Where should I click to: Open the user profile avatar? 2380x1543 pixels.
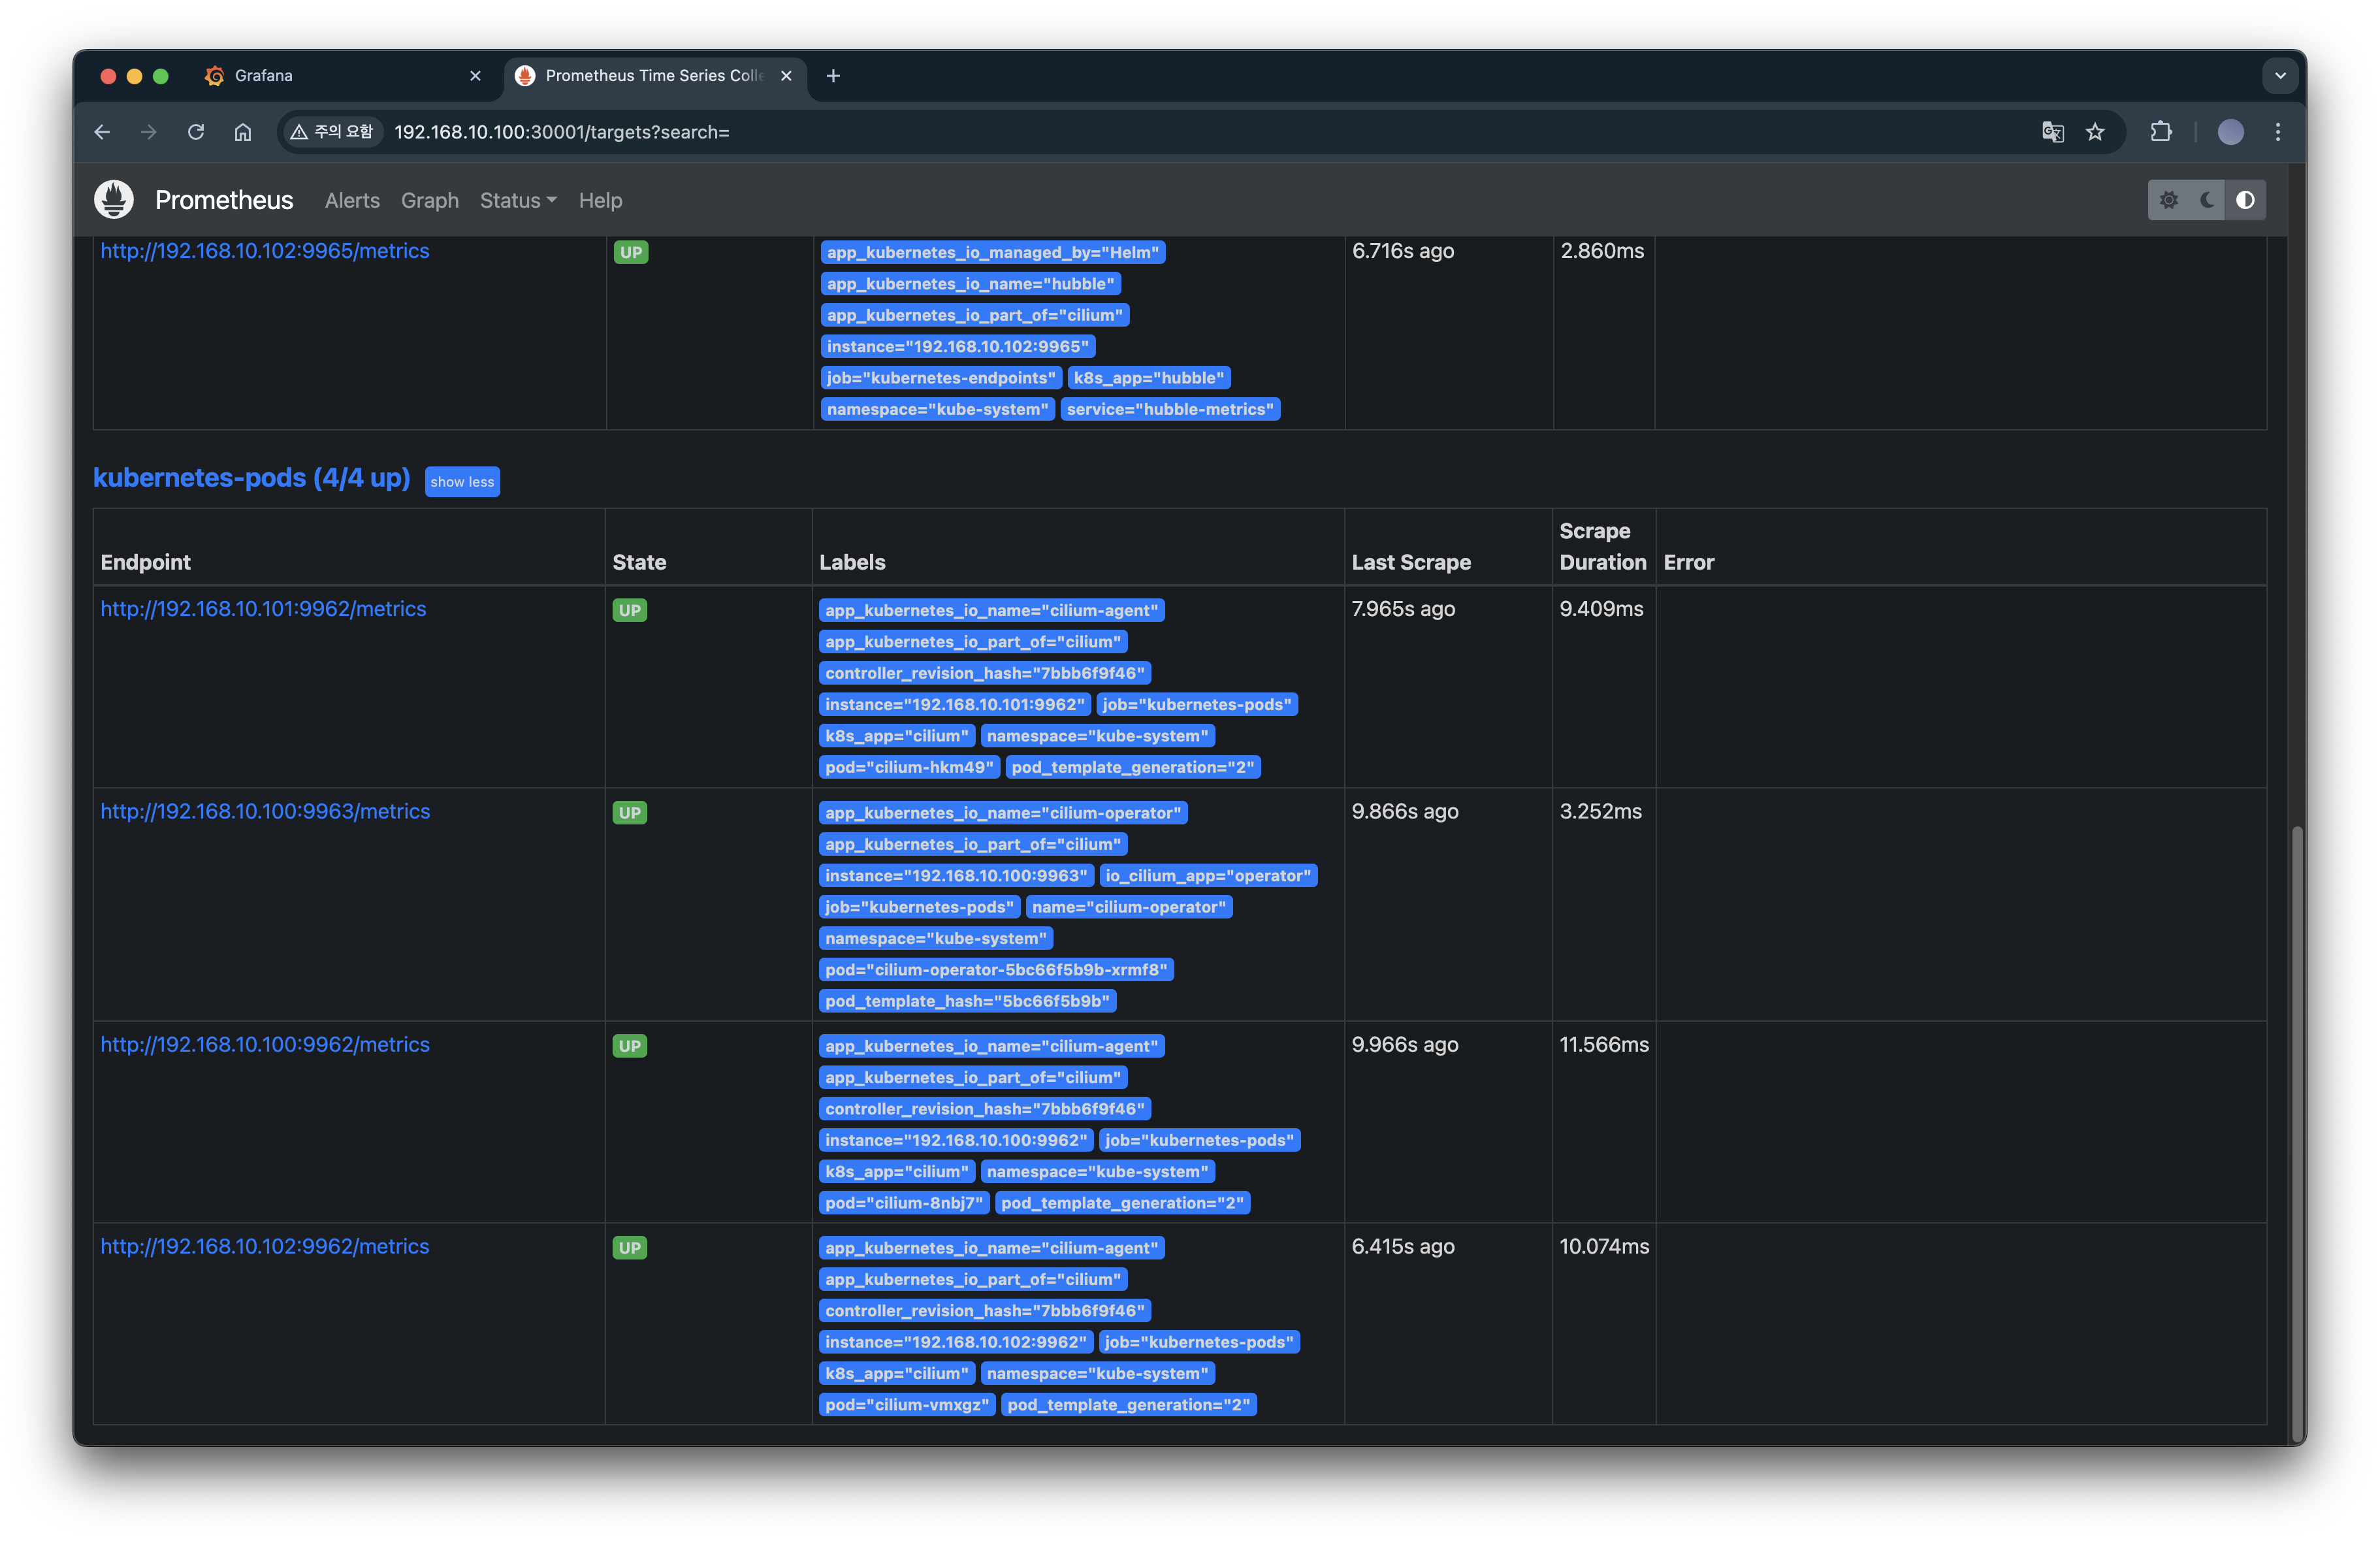(2230, 132)
